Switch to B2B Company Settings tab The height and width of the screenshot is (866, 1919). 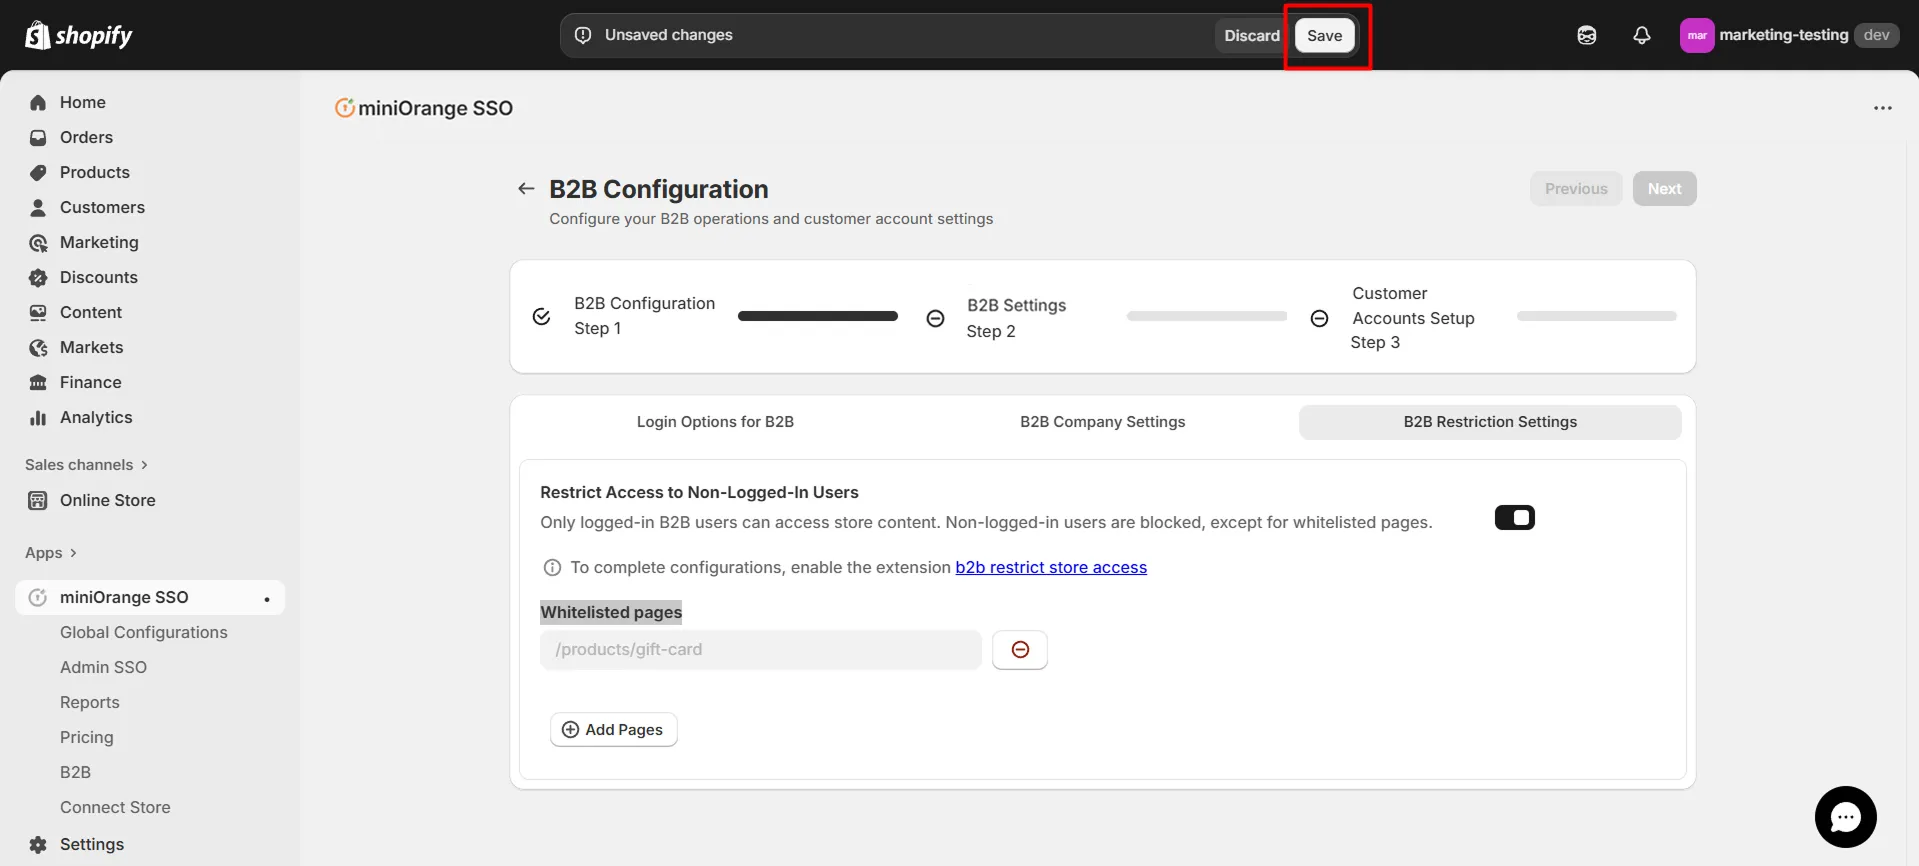point(1102,422)
